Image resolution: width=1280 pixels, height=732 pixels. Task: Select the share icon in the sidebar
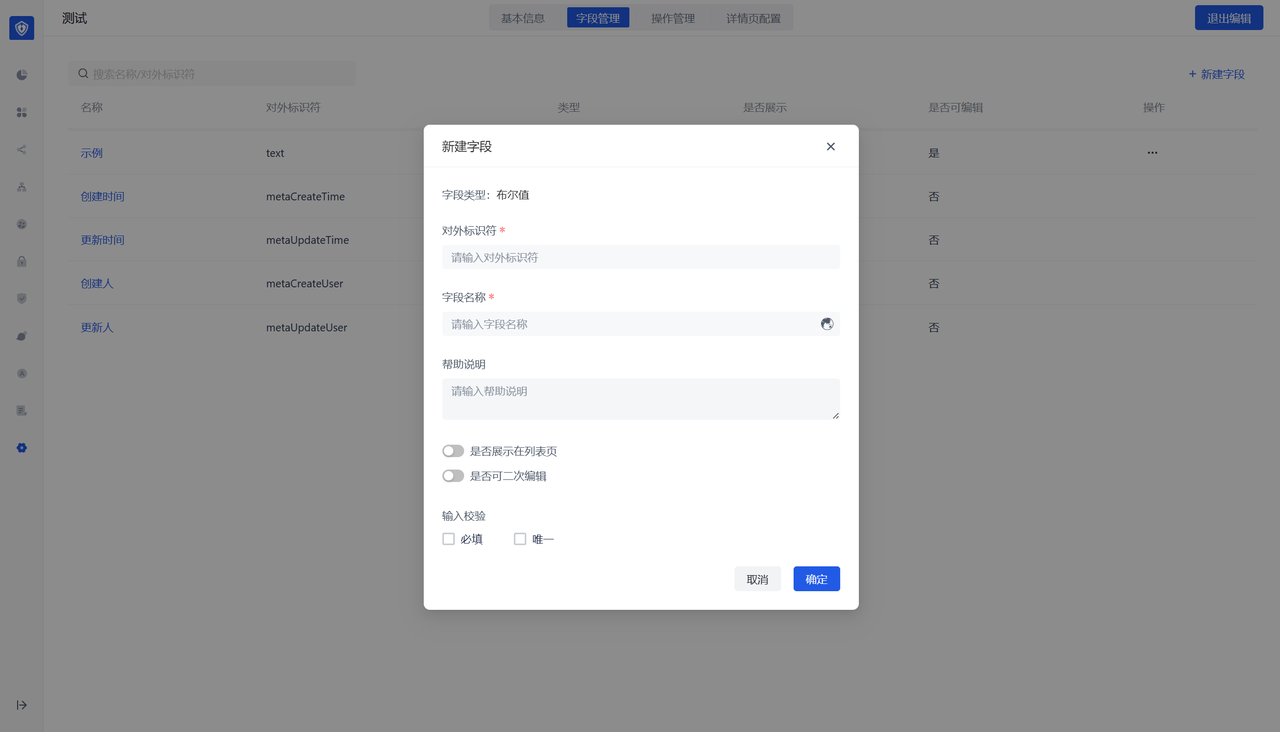pyautogui.click(x=22, y=150)
